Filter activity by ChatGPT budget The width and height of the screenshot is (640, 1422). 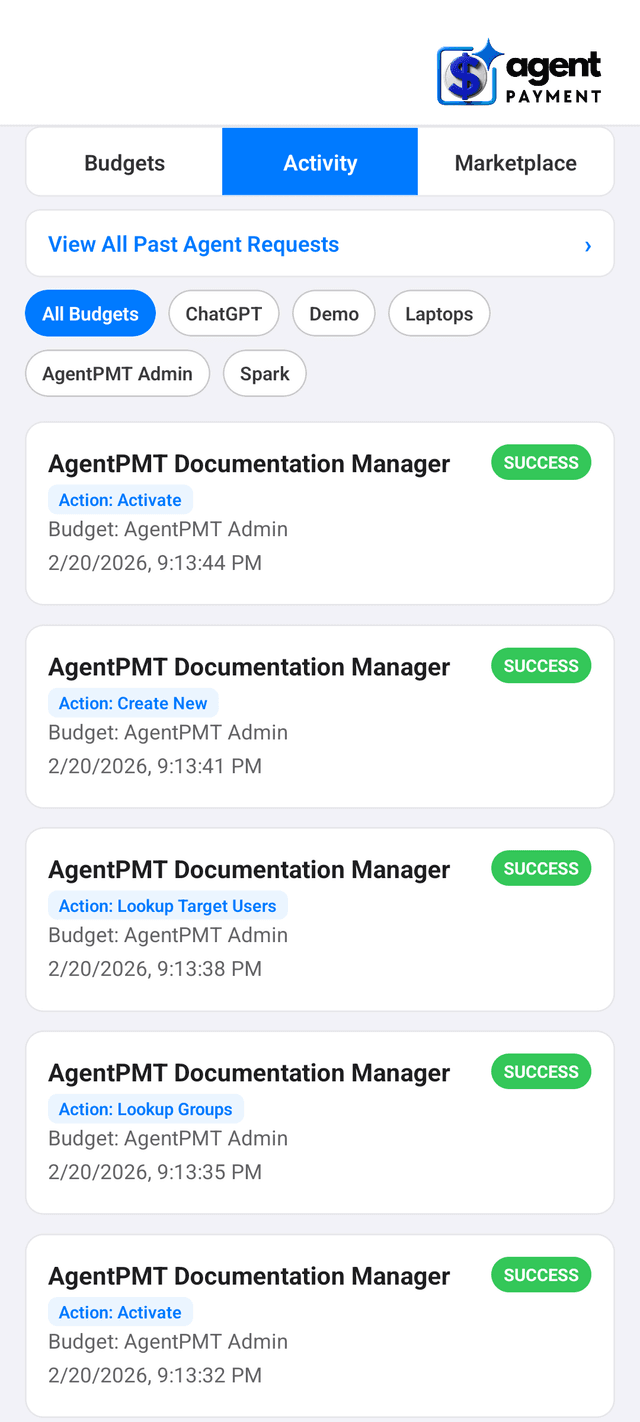coord(223,313)
